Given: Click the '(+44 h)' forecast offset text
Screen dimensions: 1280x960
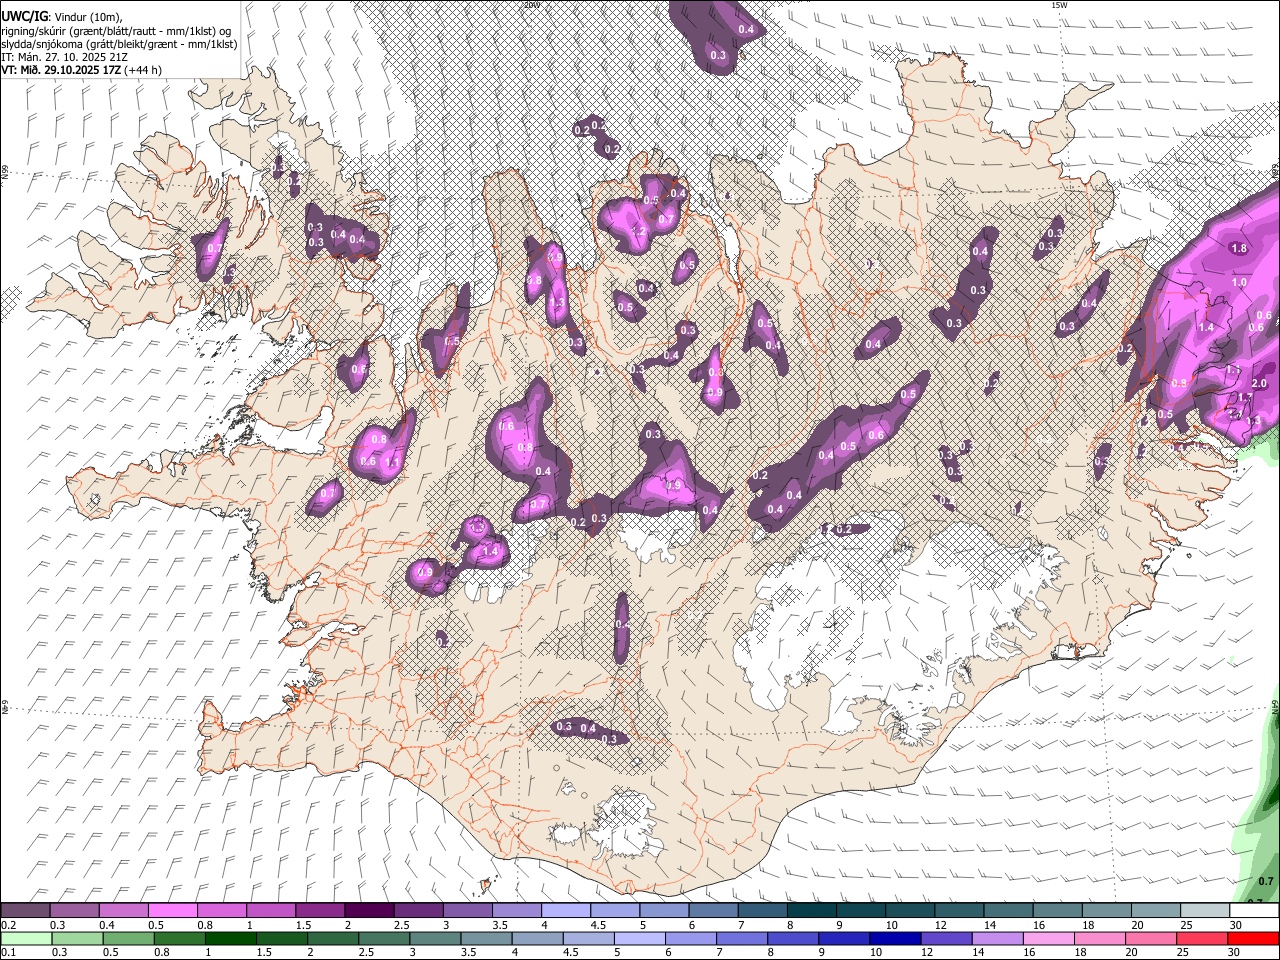Looking at the screenshot, I should pos(144,70).
